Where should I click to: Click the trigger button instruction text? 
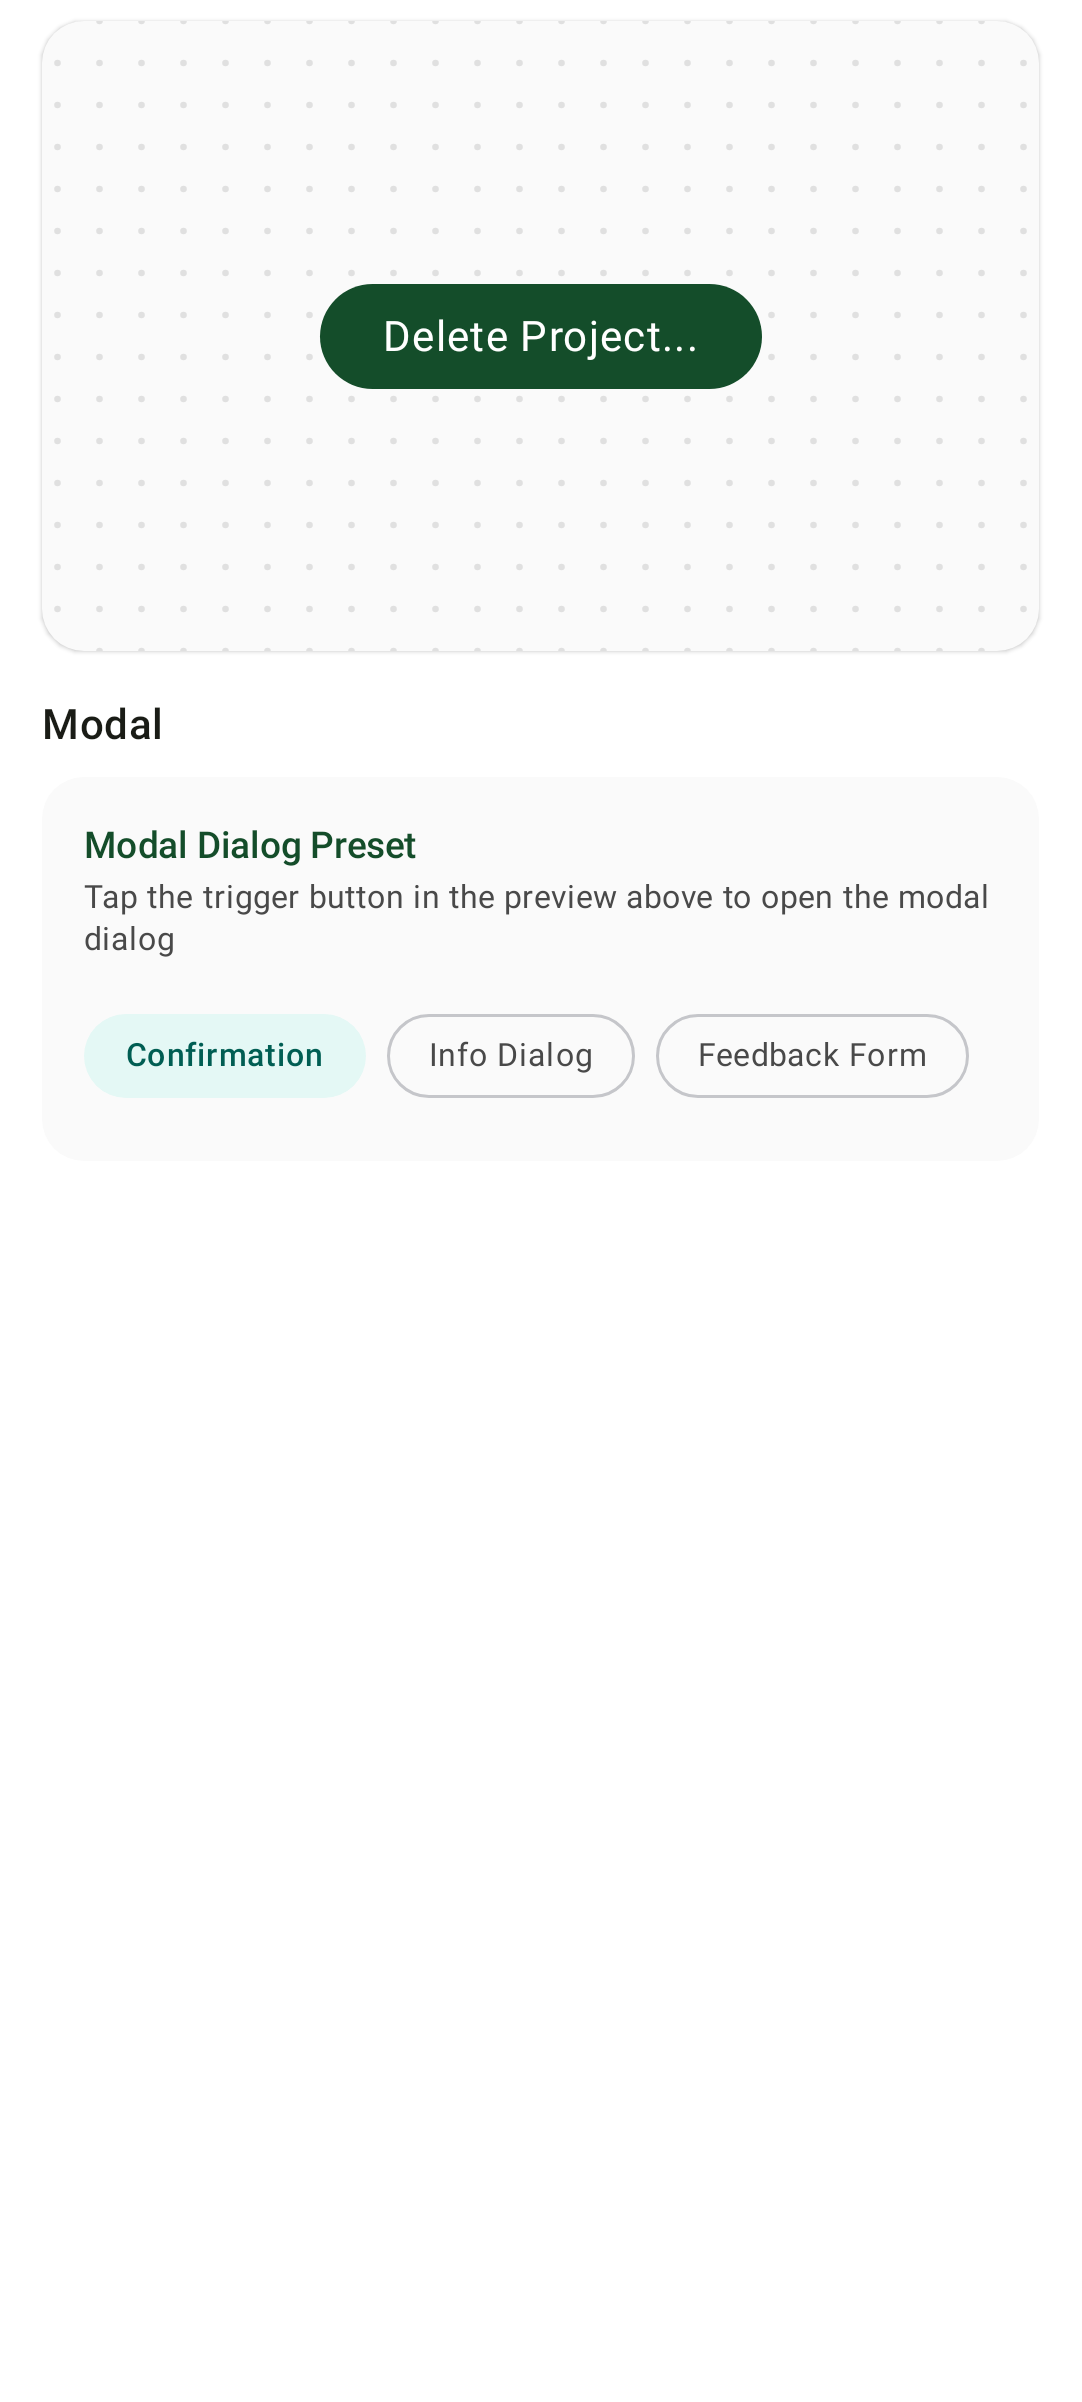point(536,918)
